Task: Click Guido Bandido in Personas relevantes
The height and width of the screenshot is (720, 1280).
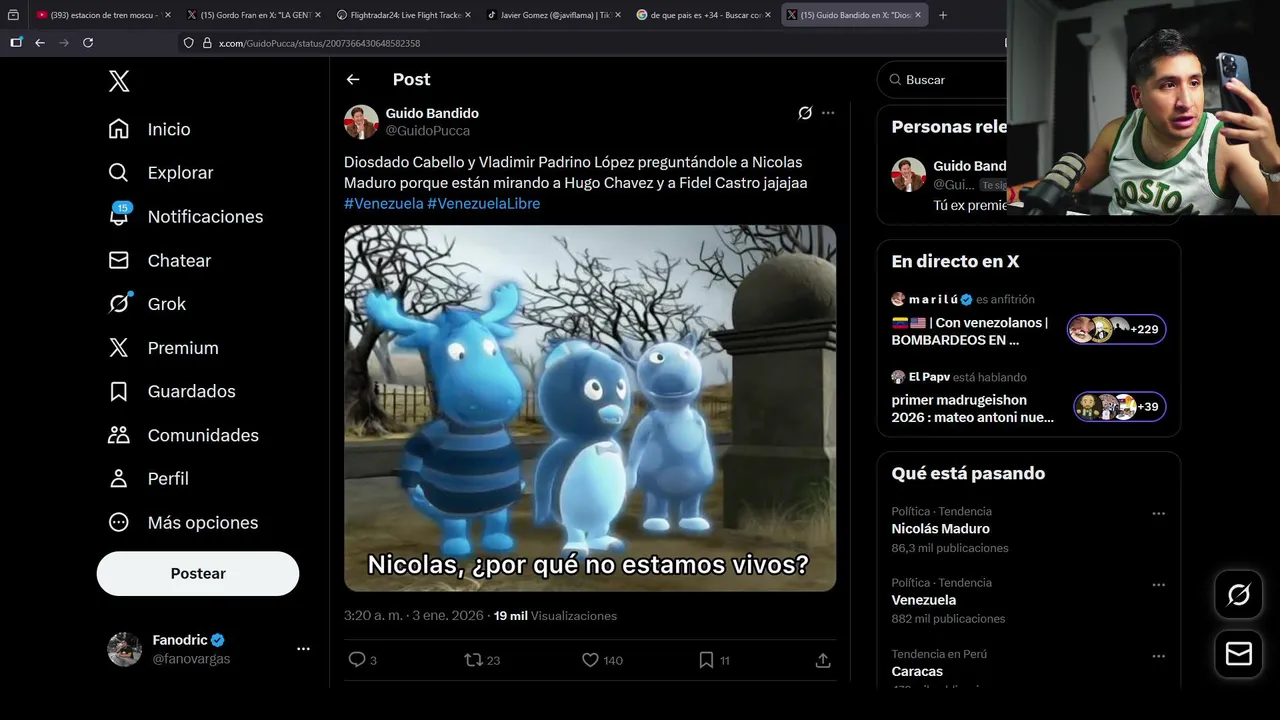Action: tap(969, 166)
